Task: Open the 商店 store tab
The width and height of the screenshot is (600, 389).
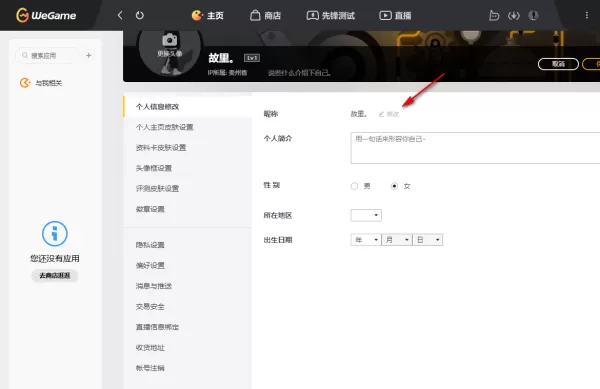Action: pyautogui.click(x=266, y=15)
